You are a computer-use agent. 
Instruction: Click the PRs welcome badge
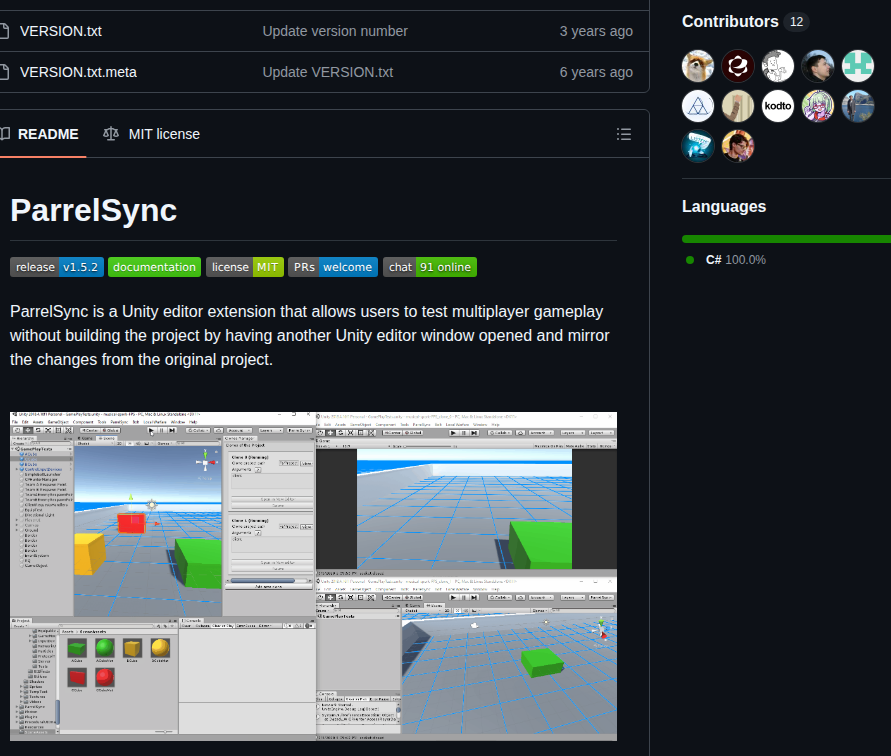(333, 267)
